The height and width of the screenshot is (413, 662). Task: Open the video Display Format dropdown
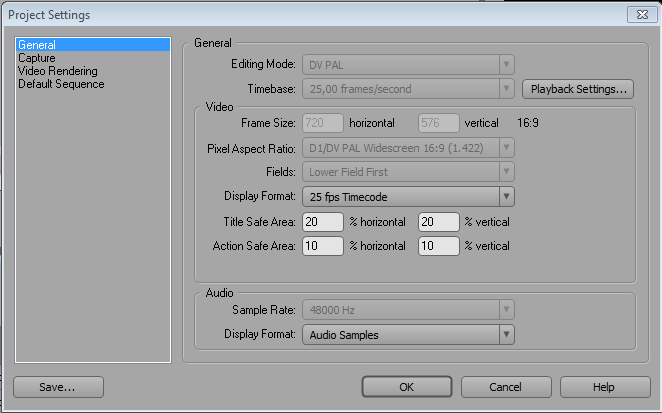408,196
